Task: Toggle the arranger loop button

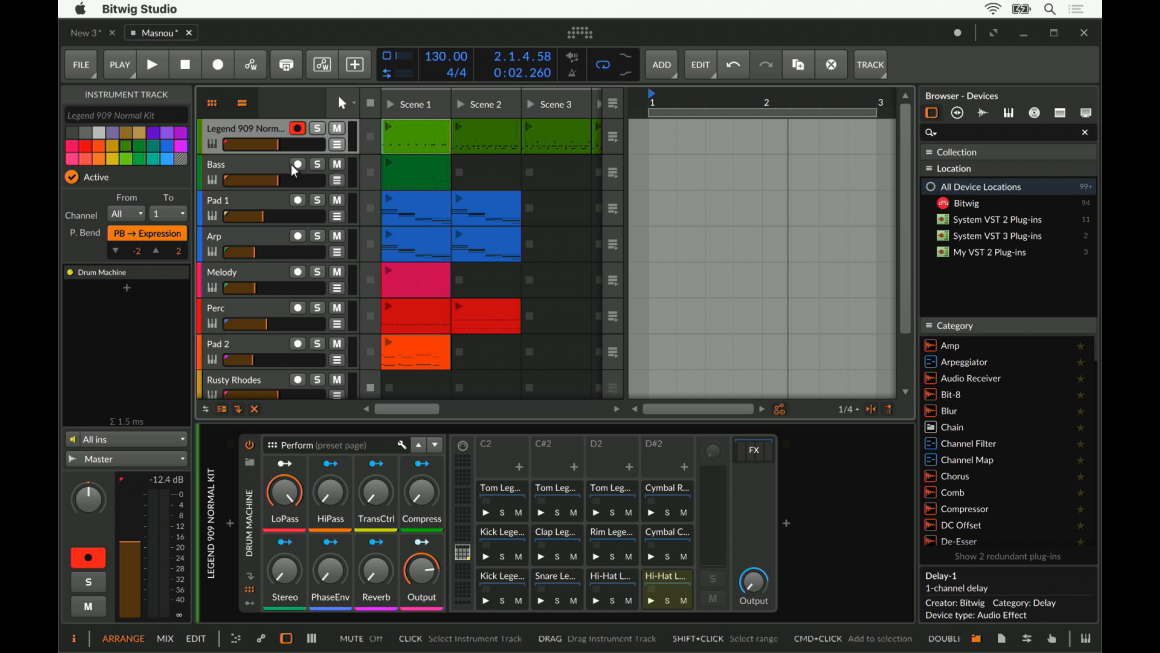Action: coord(603,65)
